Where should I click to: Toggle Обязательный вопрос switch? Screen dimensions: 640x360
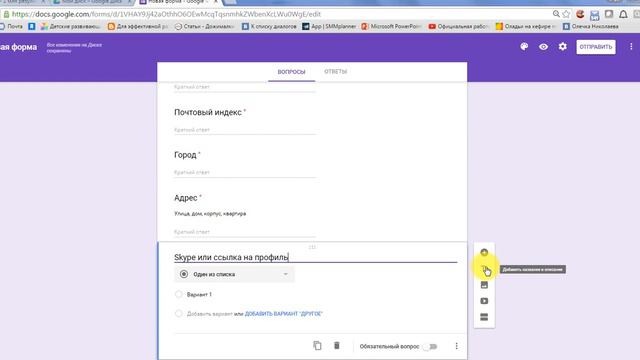coord(430,347)
